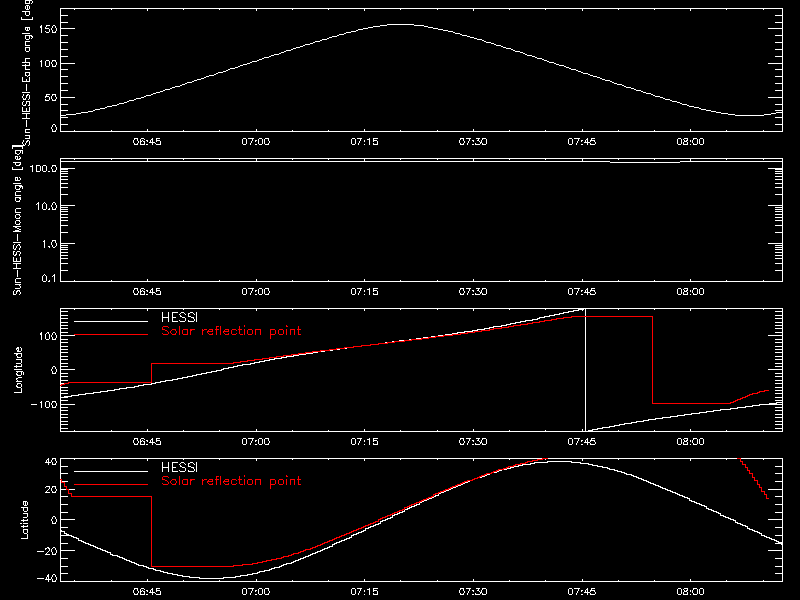Click red legend line sample in Longitude plot
Image resolution: width=800 pixels, height=600 pixels.
(111, 335)
